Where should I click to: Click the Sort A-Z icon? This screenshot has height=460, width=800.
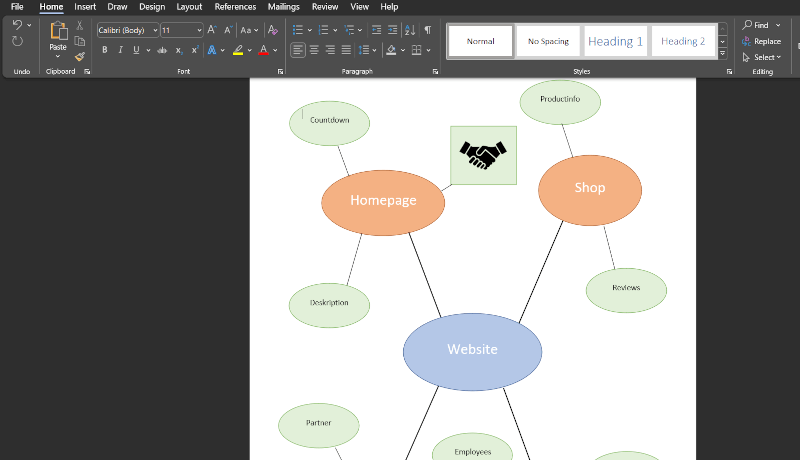[x=410, y=30]
